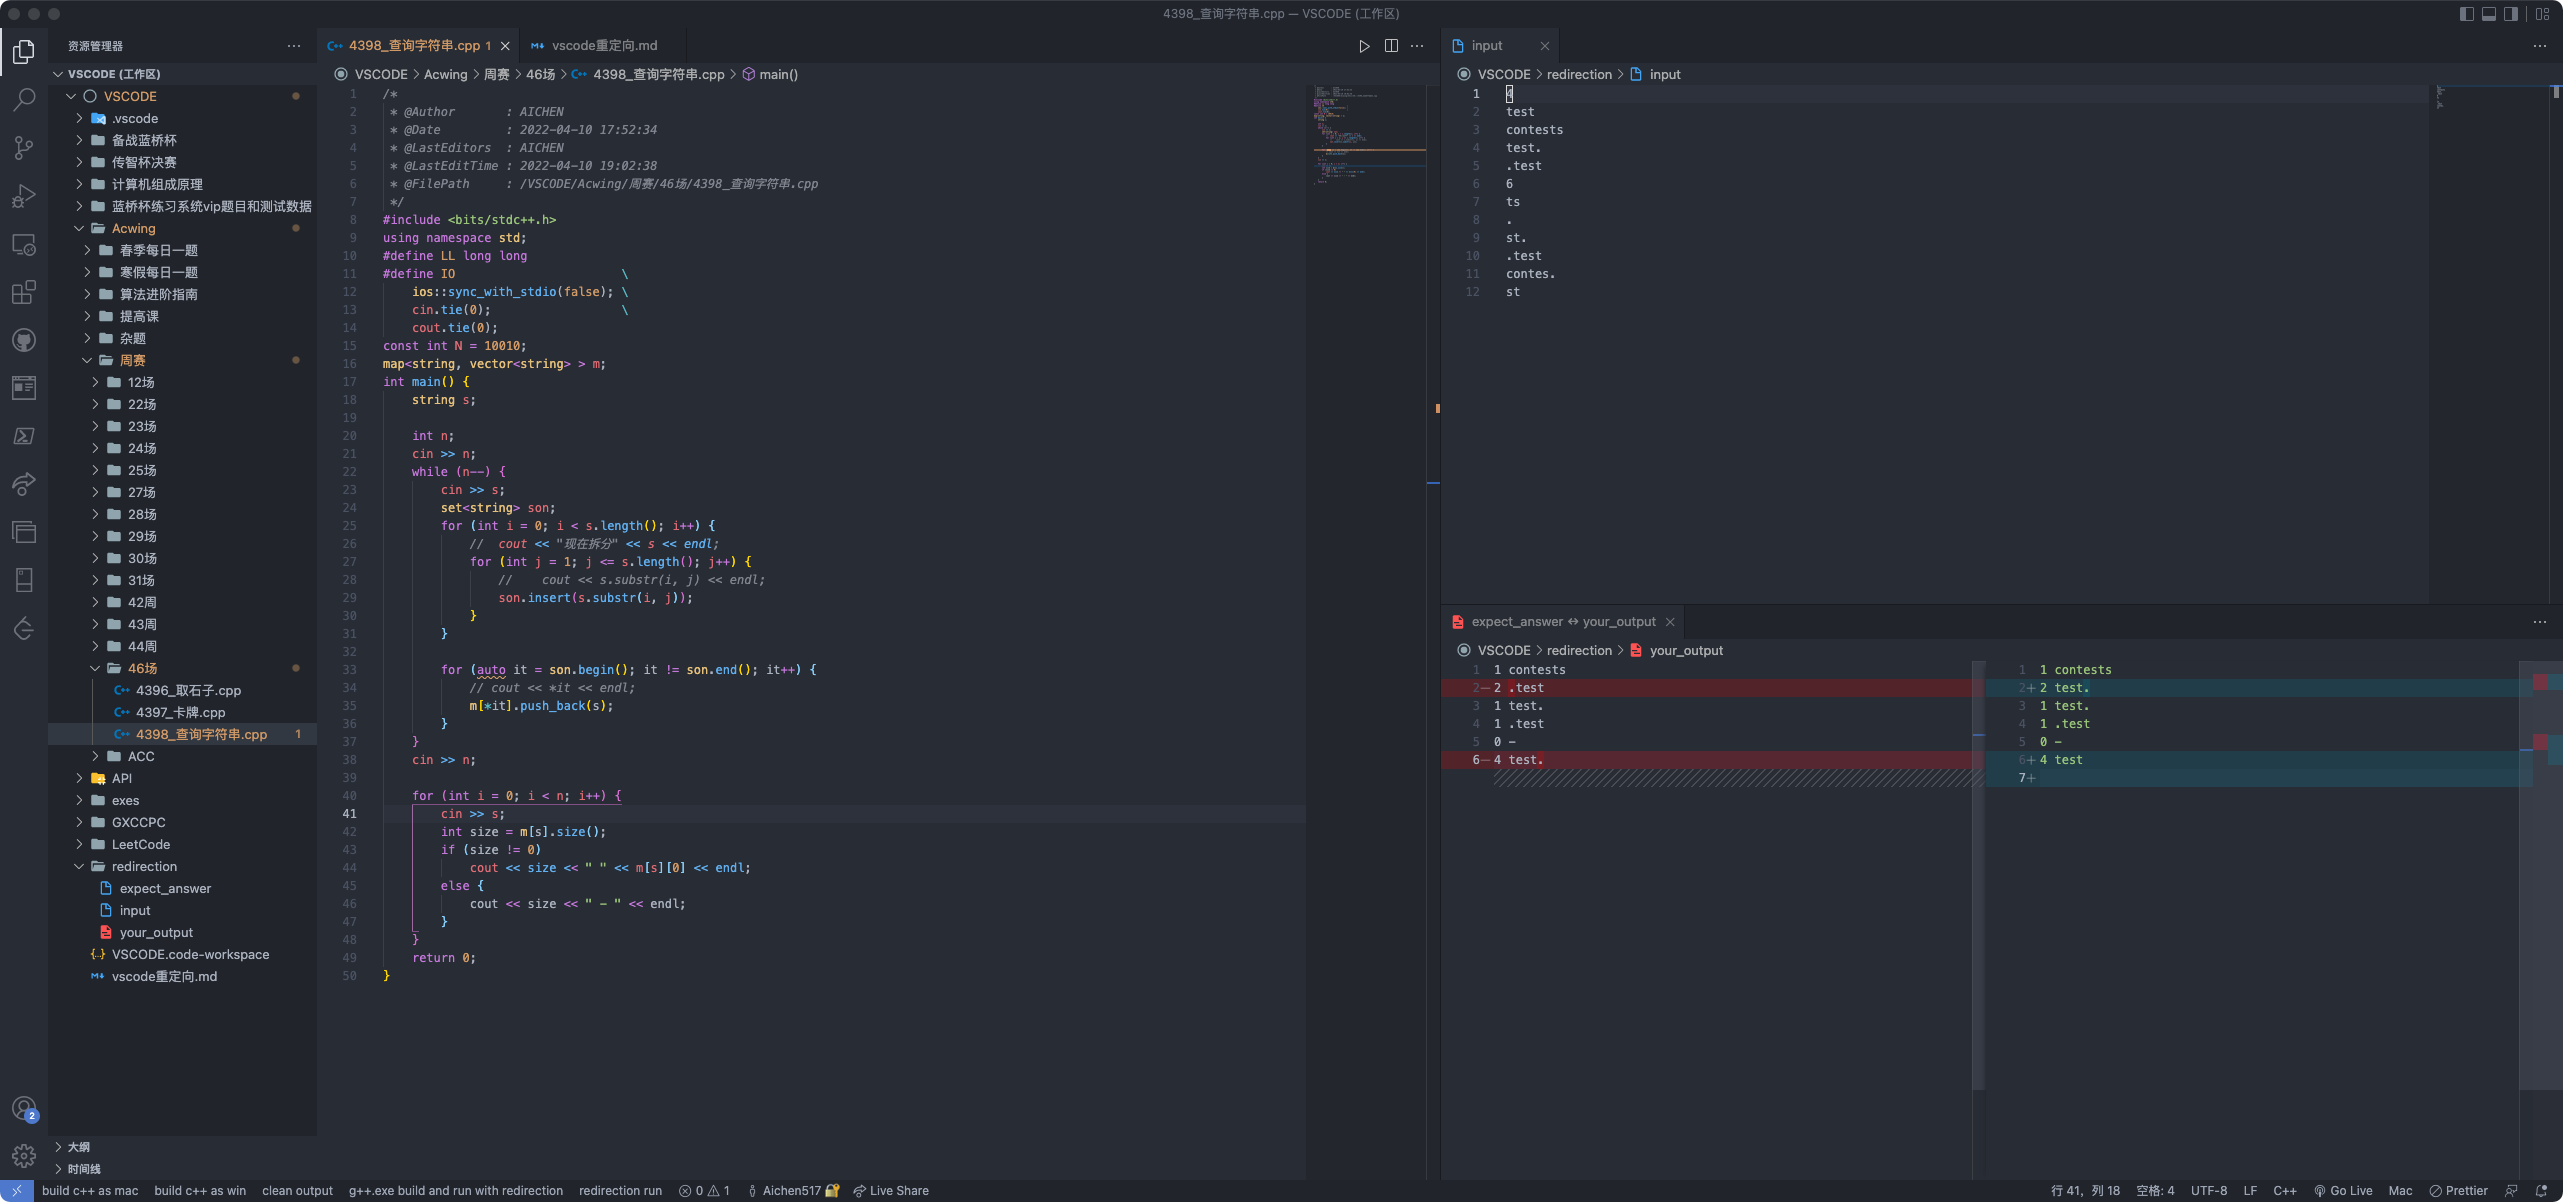The image size is (2563, 1202).
Task: Open the Source Control view icon
Action: pos(24,148)
